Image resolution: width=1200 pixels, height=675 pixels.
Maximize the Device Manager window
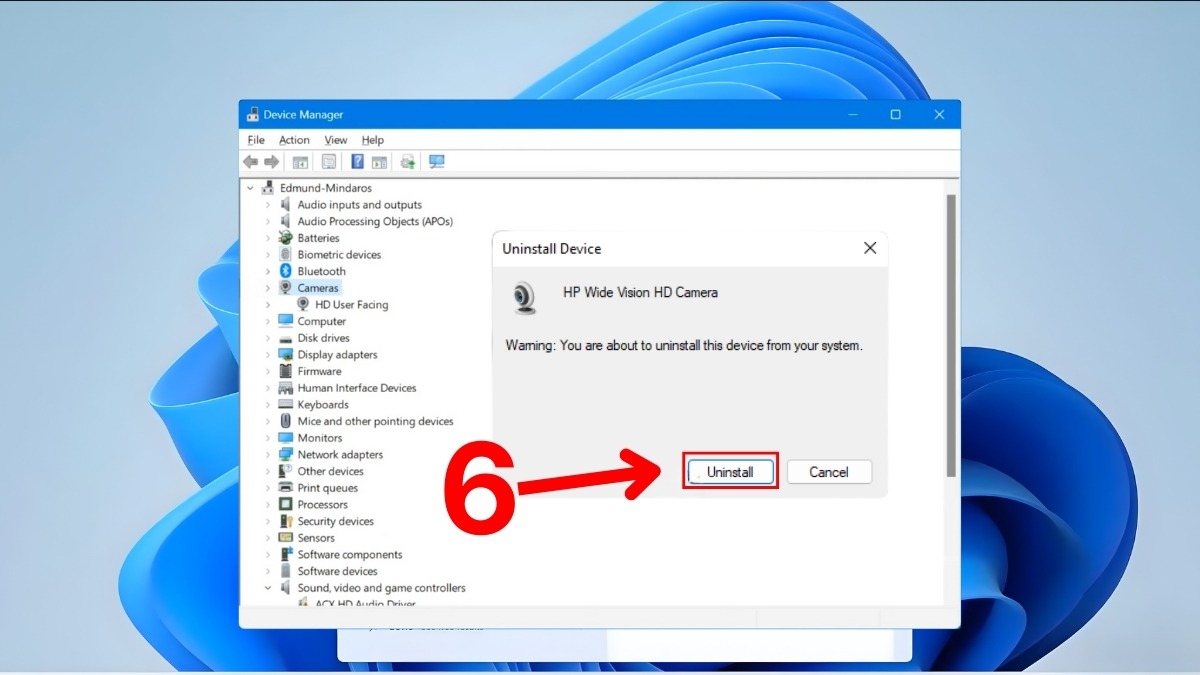pos(895,115)
